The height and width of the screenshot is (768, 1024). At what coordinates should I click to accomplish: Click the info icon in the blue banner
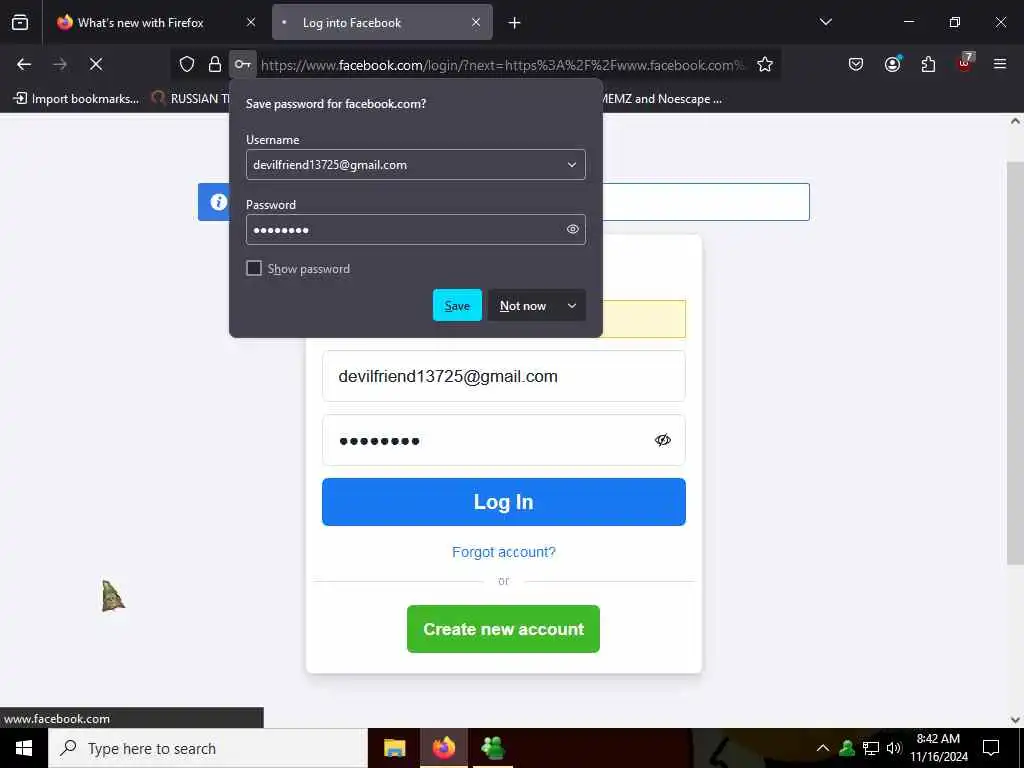(x=219, y=202)
